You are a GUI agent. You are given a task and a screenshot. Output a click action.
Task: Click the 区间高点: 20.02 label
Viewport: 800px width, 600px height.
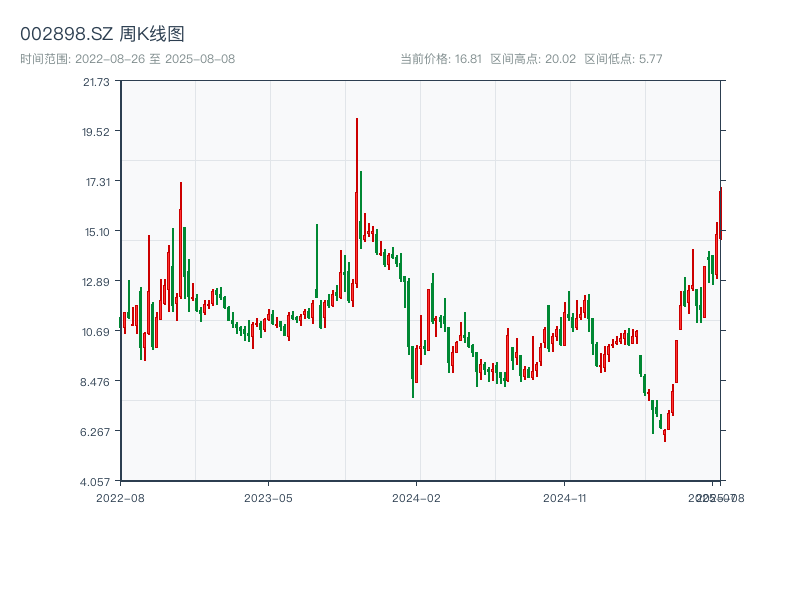533,59
